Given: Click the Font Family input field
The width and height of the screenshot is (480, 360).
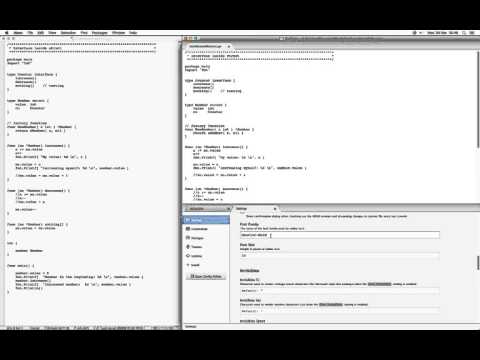Looking at the screenshot, I should (x=339, y=235).
